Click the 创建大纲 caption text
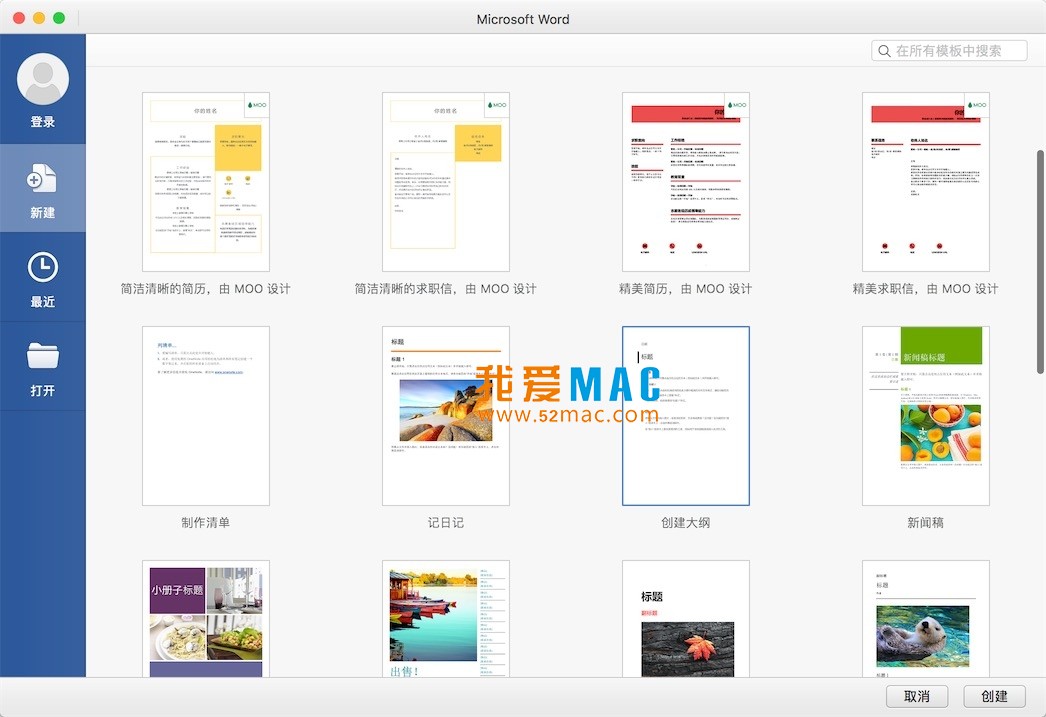Viewport: 1046px width, 717px height. point(686,523)
